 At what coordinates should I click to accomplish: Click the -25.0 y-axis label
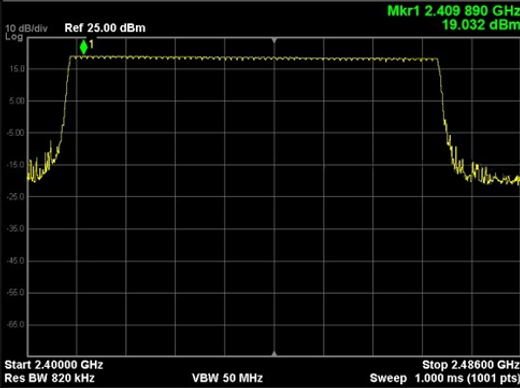coord(16,197)
